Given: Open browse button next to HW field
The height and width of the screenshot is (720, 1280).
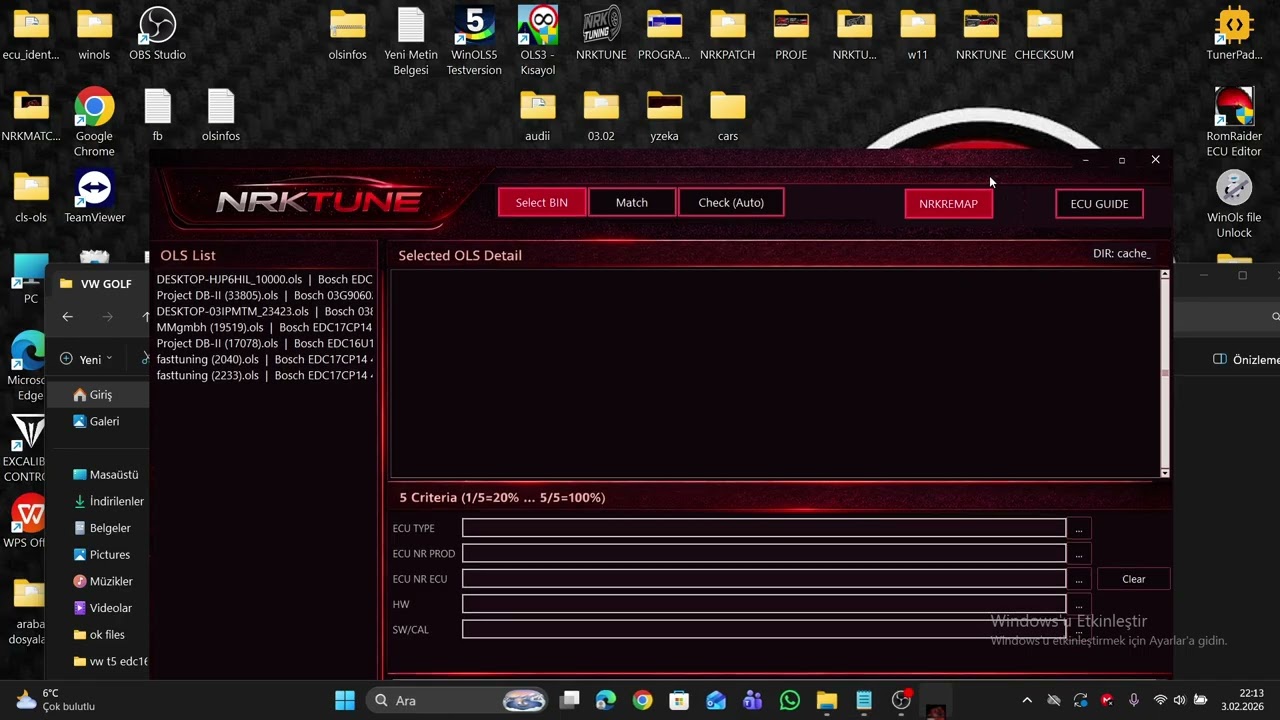Looking at the screenshot, I should 1079,604.
